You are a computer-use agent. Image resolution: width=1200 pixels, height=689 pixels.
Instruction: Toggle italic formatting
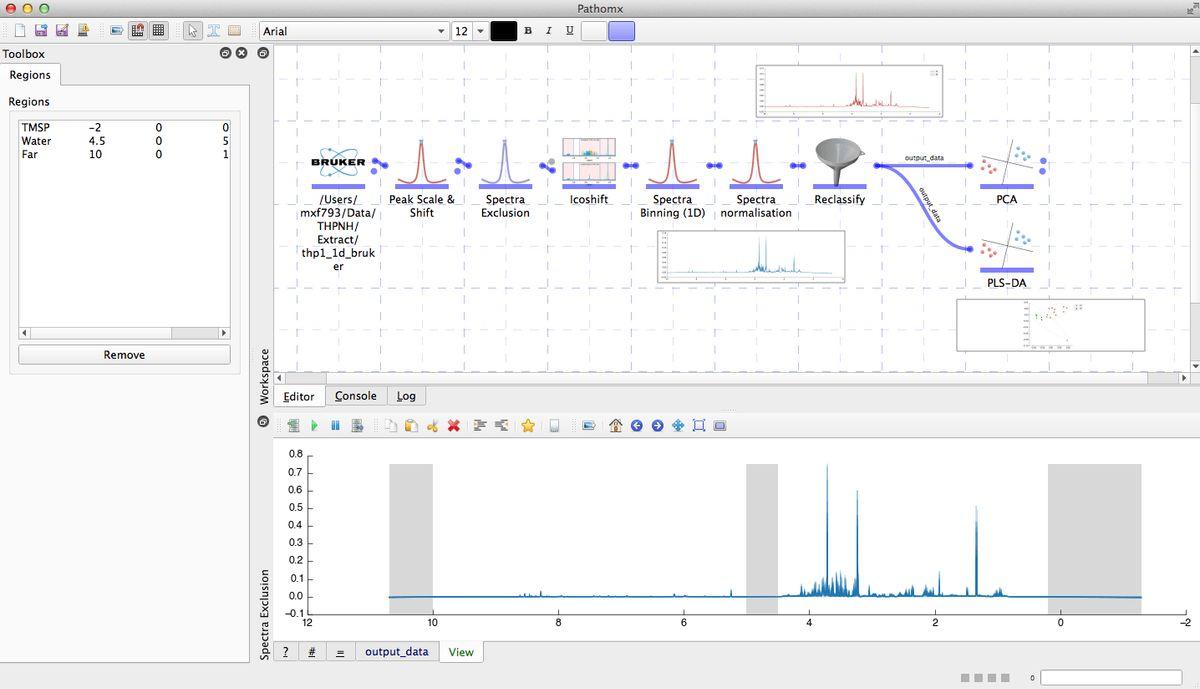548,31
